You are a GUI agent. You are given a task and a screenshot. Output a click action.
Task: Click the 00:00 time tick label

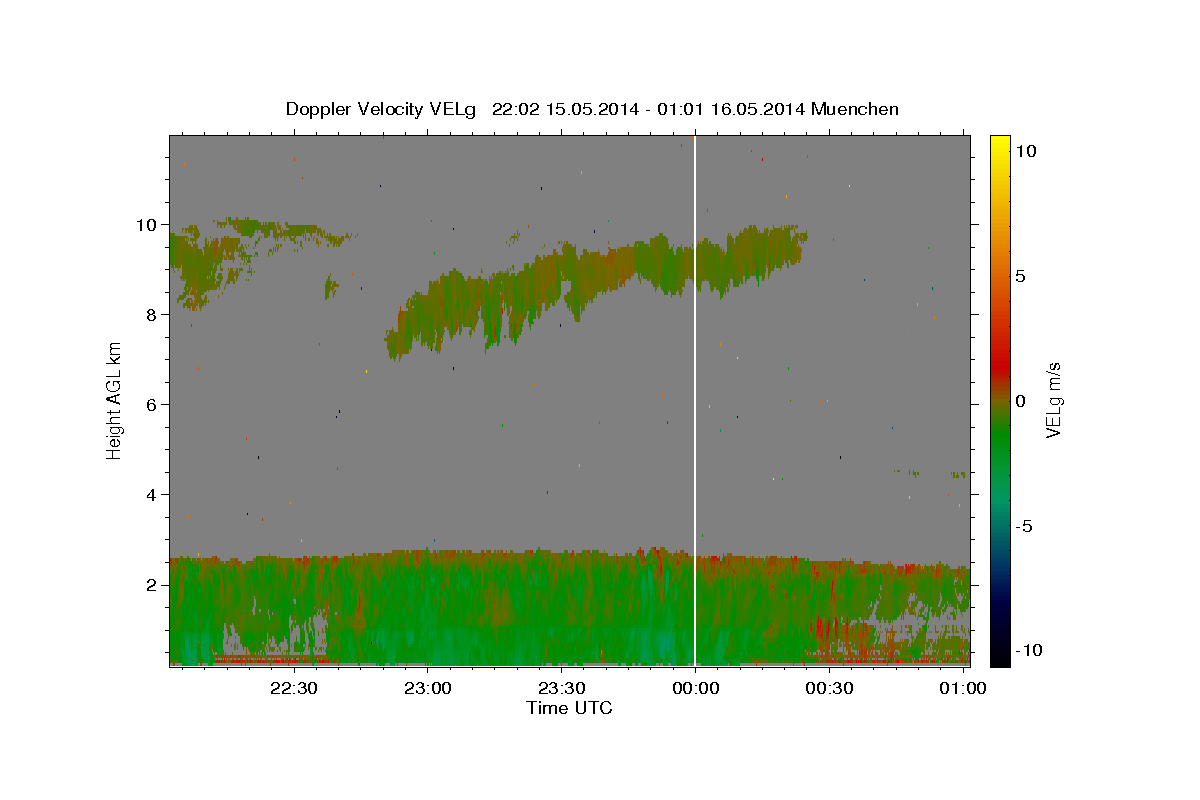696,688
